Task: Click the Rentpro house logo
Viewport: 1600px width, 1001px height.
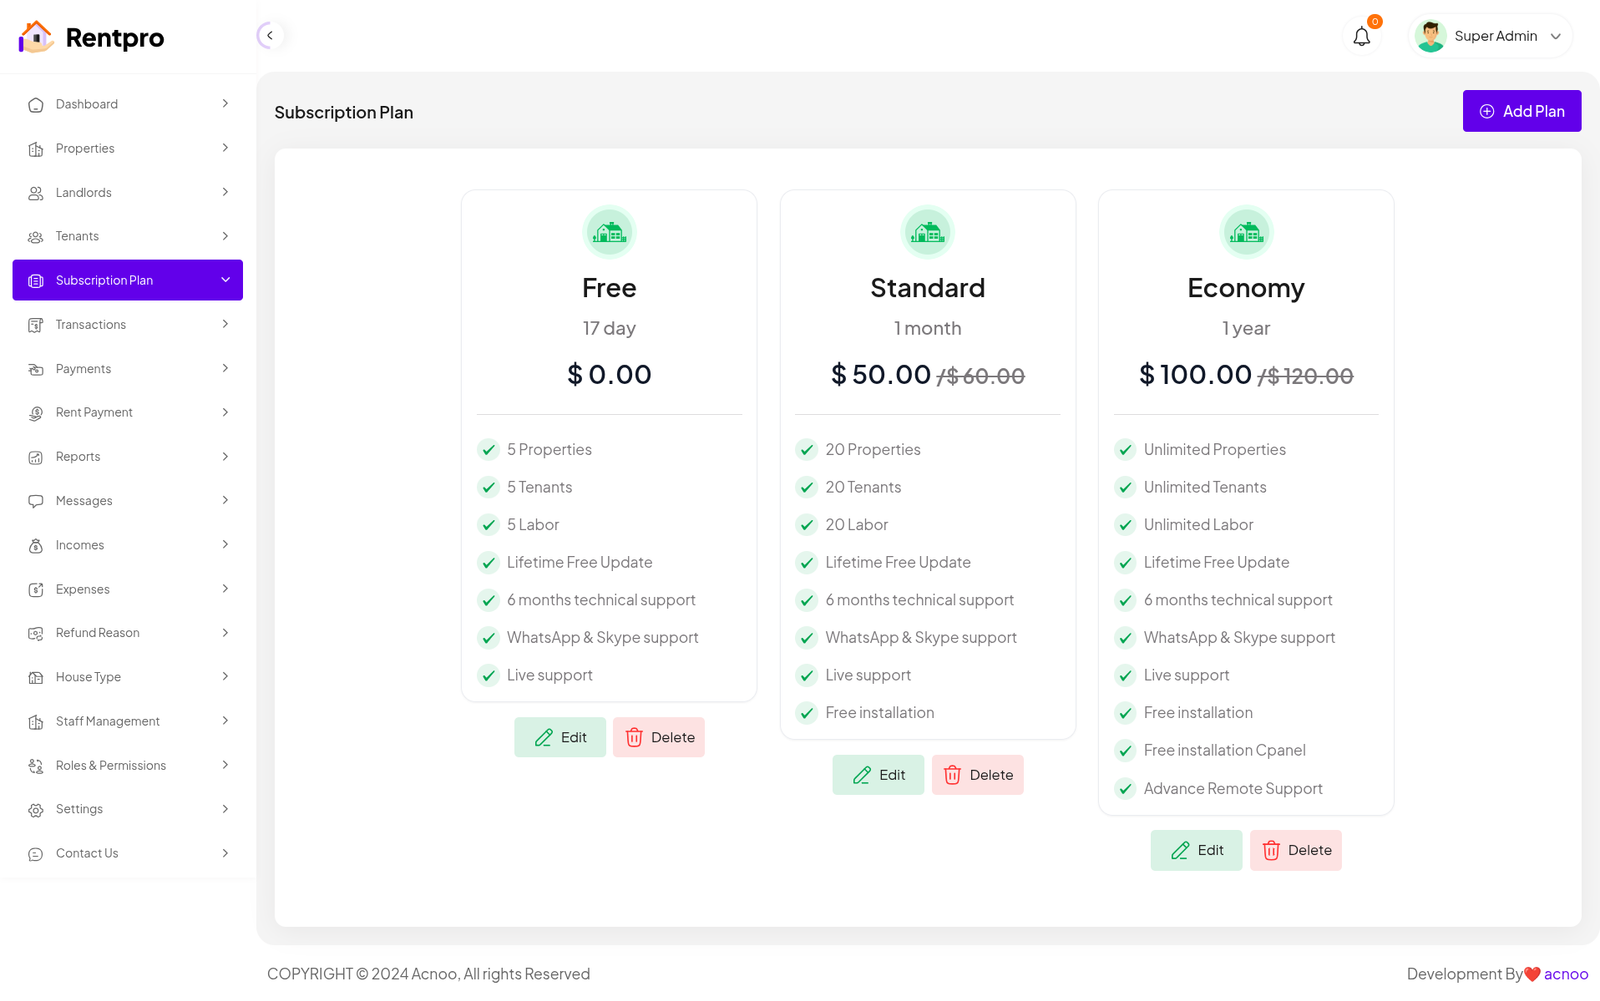Action: coord(36,37)
